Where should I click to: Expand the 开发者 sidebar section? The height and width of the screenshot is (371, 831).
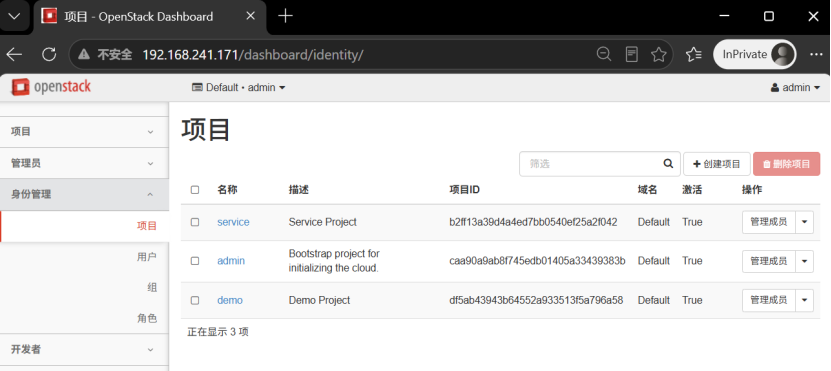click(84, 349)
